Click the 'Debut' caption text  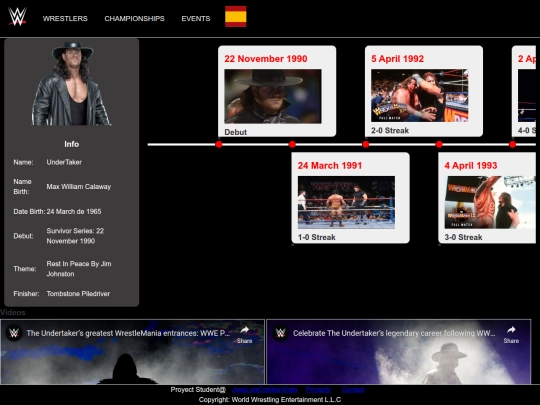click(x=236, y=132)
